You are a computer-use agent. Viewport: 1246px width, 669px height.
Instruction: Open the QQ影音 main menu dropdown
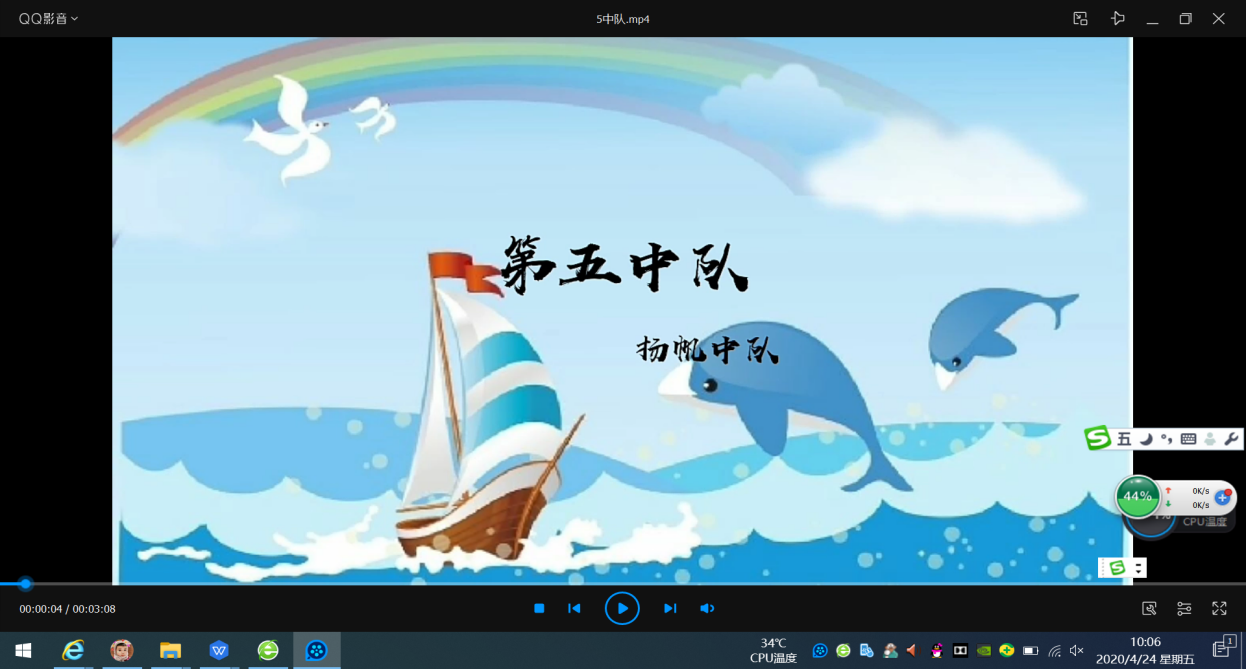(48, 19)
